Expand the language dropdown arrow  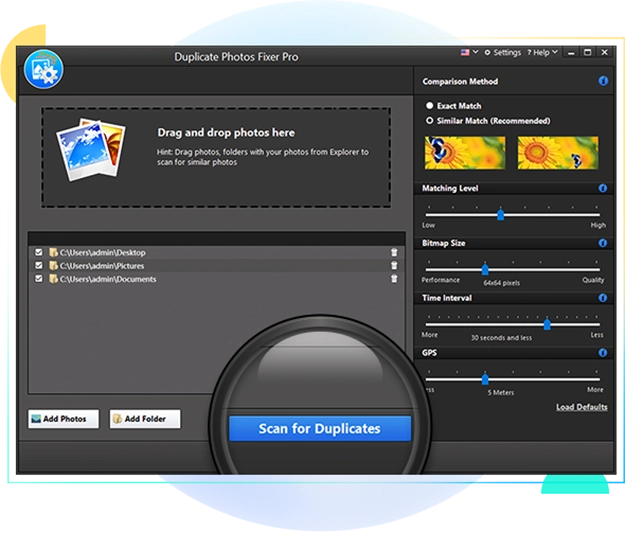475,52
